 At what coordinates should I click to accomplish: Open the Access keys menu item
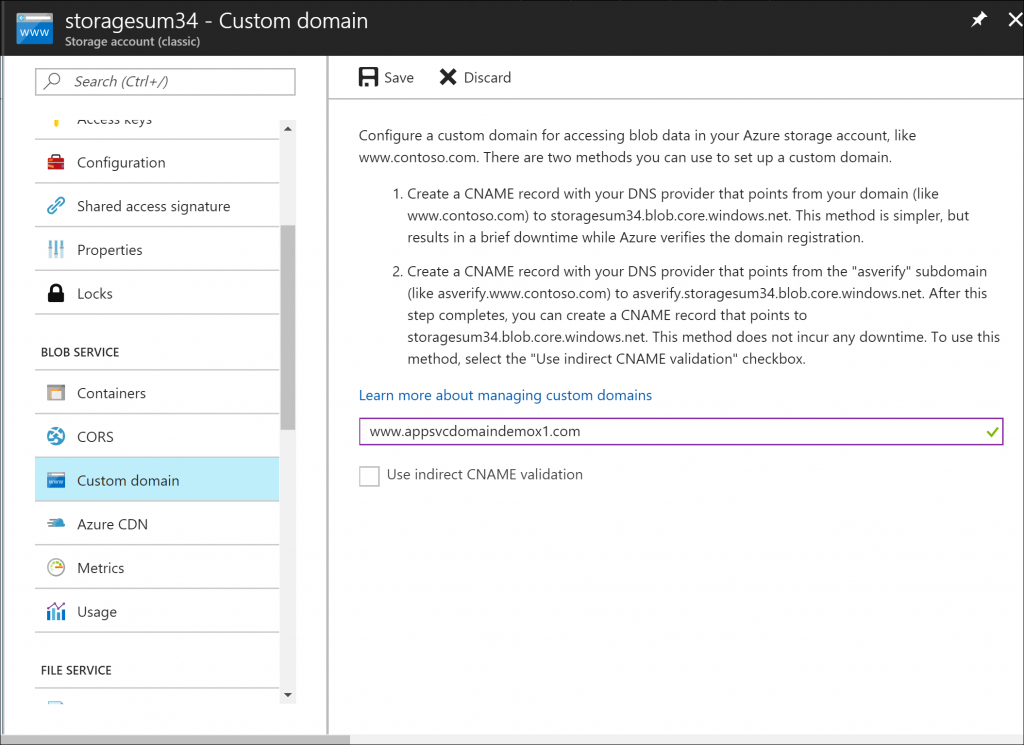[114, 122]
